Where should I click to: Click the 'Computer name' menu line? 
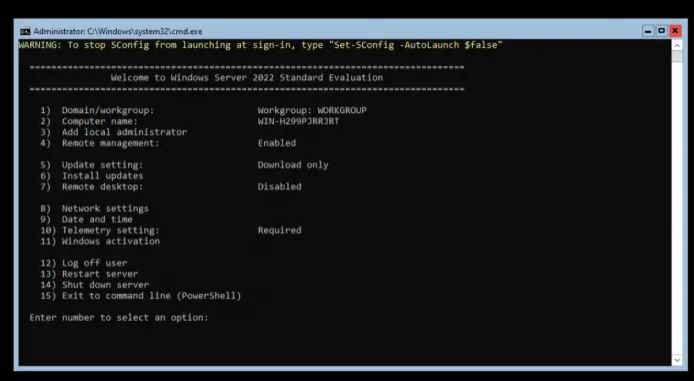pos(189,121)
